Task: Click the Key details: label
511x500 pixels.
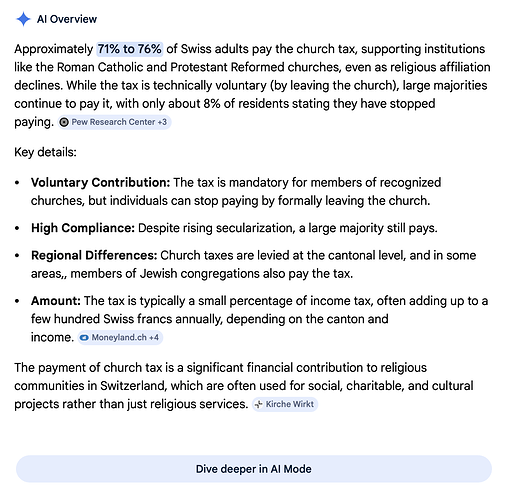Action: 45,152
